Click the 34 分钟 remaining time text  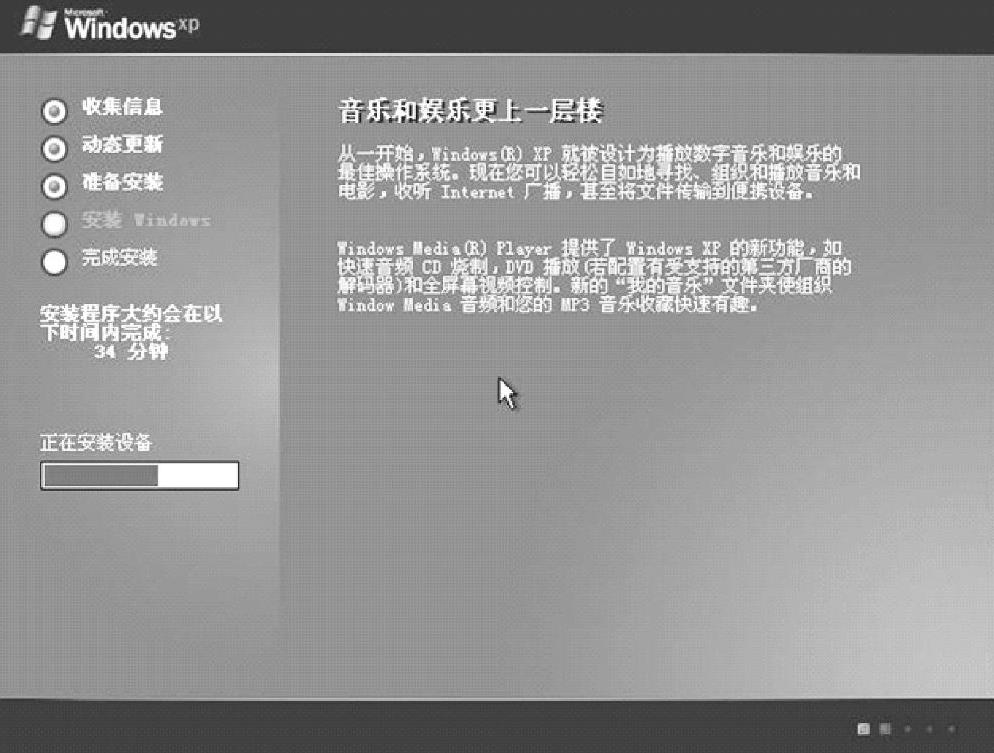pyautogui.click(x=131, y=351)
